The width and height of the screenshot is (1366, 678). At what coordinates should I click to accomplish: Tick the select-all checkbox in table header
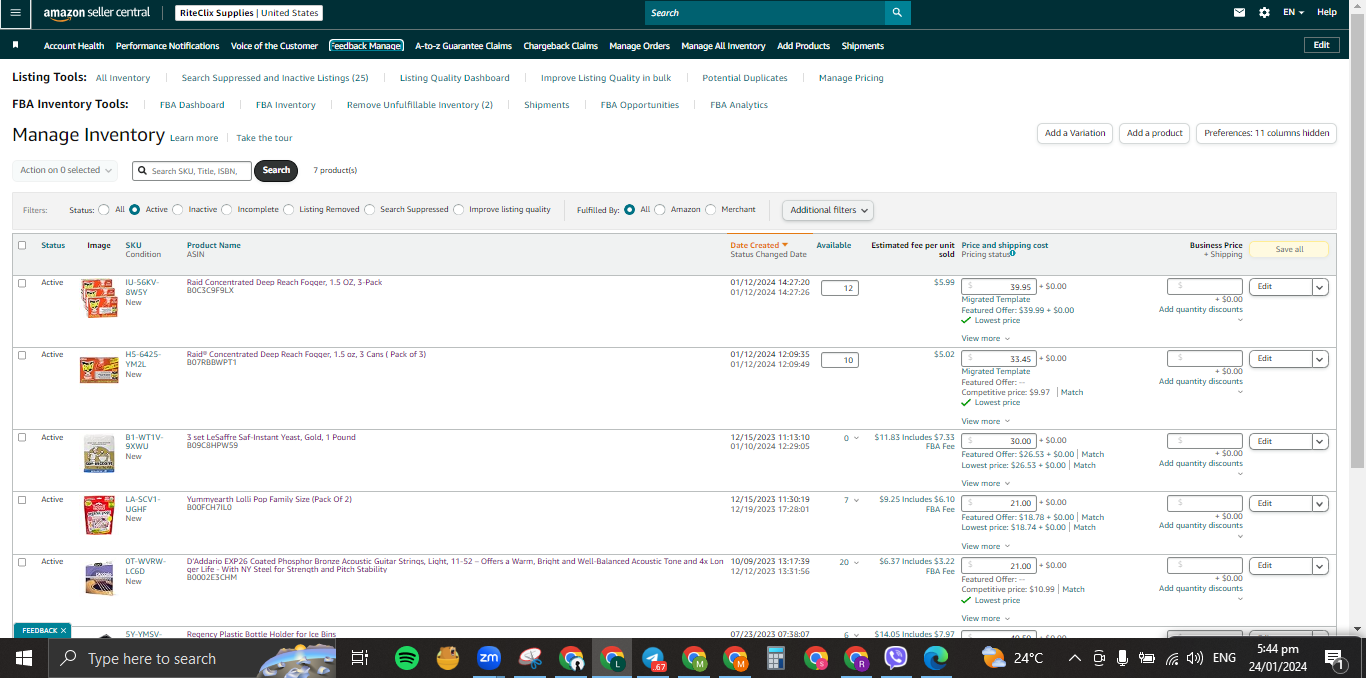tap(22, 245)
